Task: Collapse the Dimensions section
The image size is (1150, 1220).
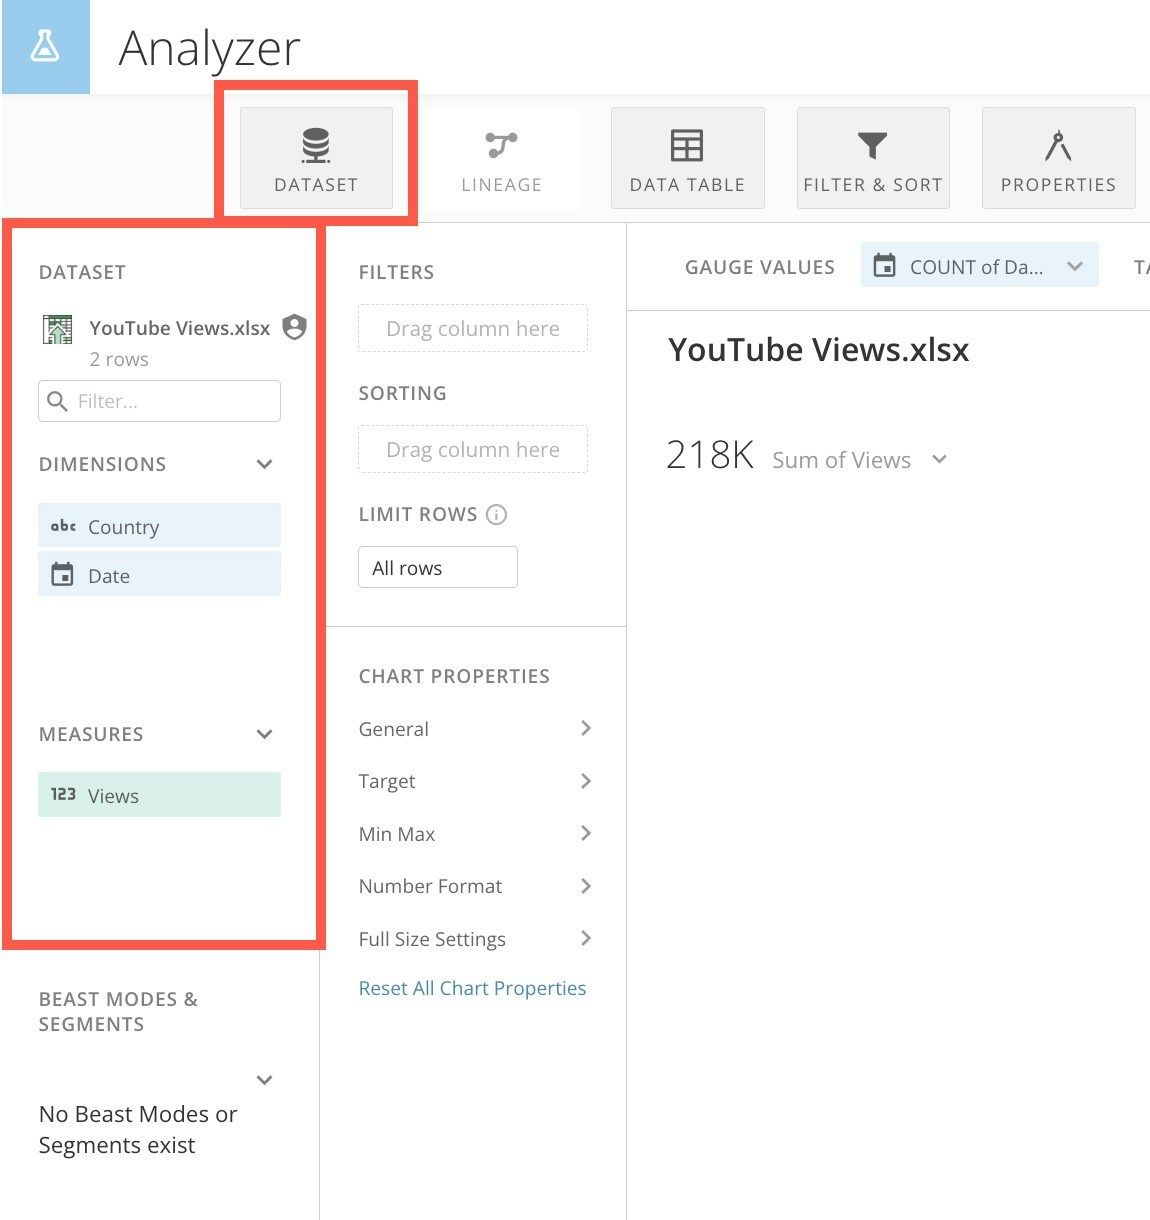Action: [x=264, y=464]
